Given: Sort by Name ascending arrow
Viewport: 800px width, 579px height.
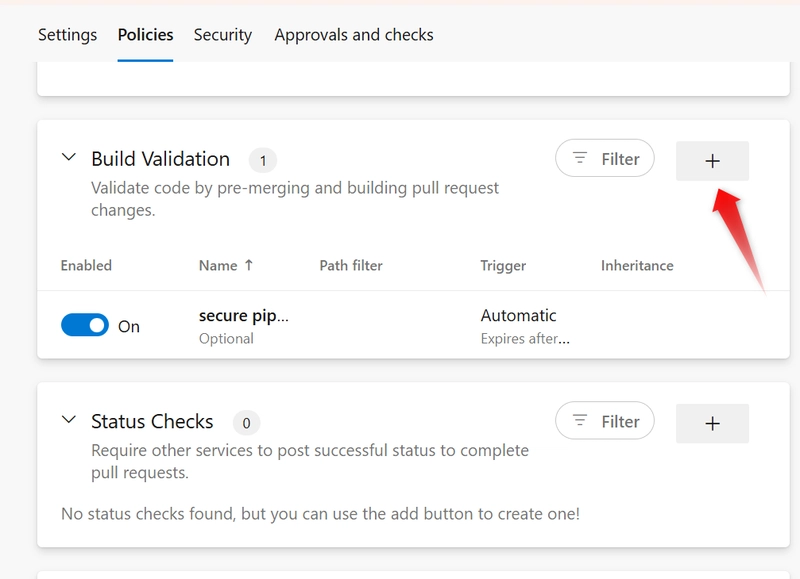Looking at the screenshot, I should click(248, 265).
